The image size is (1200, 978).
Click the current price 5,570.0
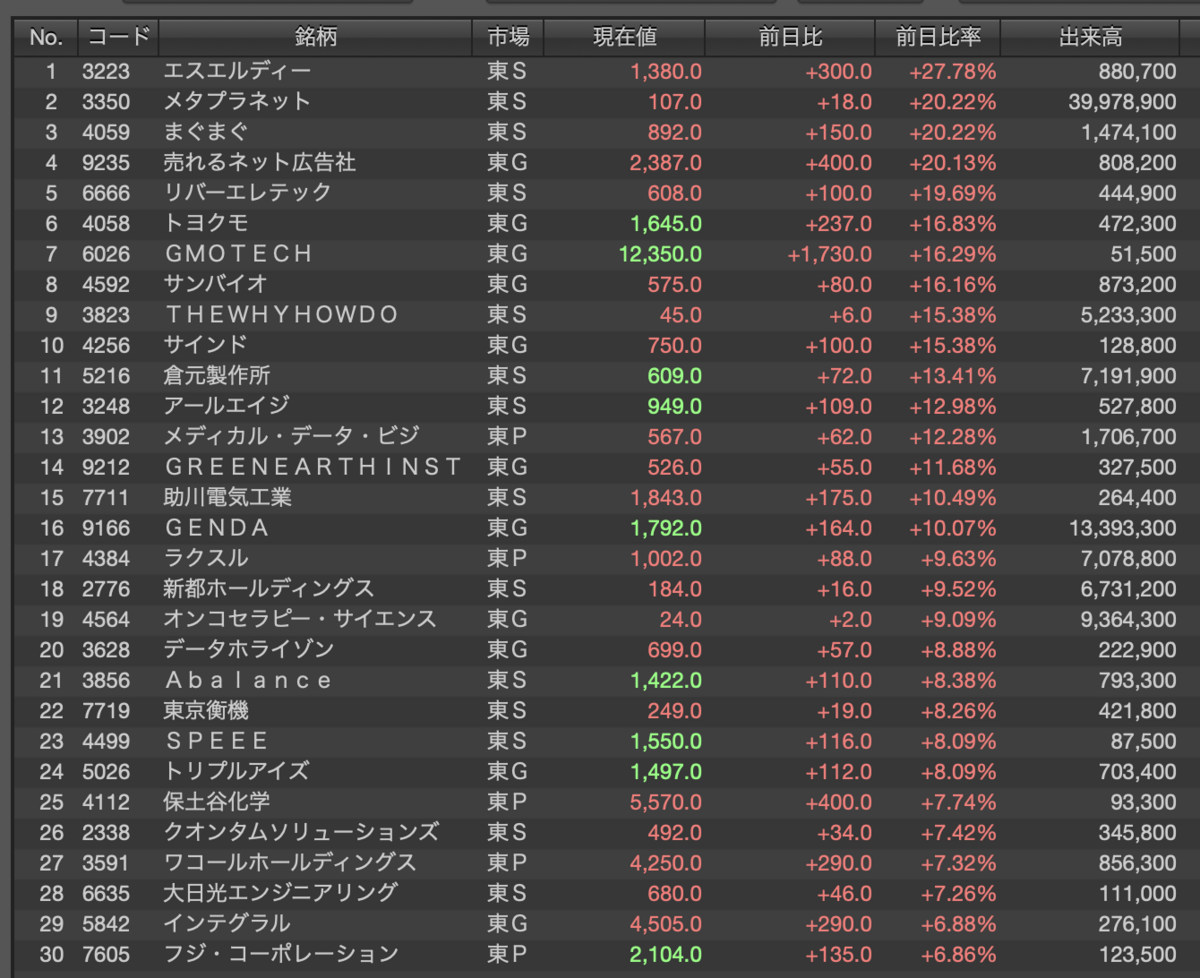[x=666, y=802]
